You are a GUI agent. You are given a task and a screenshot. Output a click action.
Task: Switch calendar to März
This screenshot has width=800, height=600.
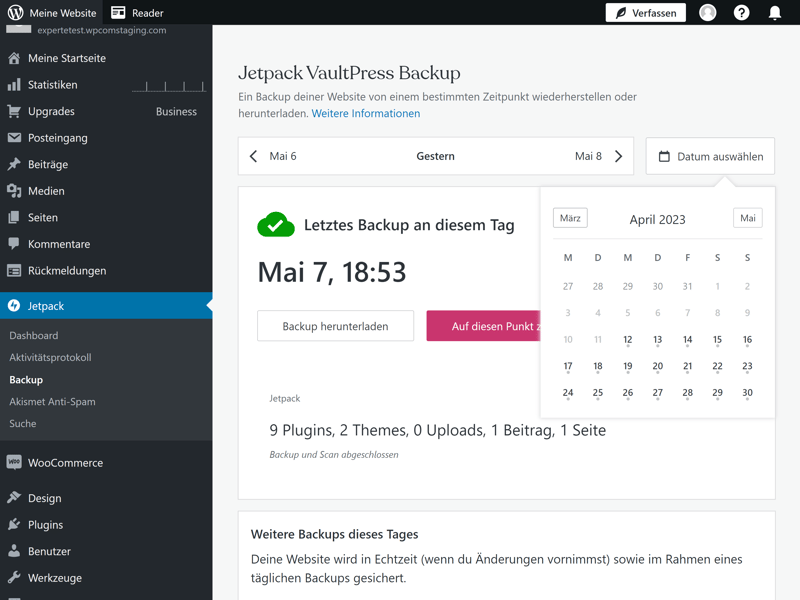click(x=570, y=218)
